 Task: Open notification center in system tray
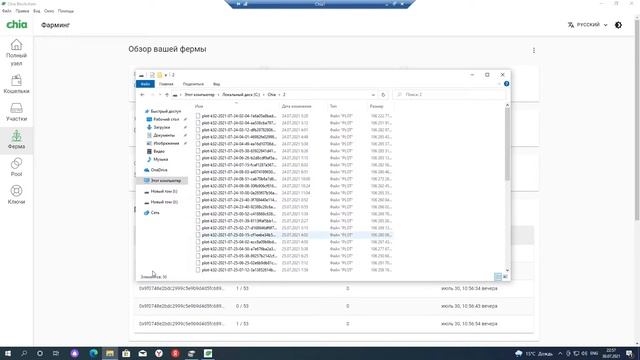point(629,353)
